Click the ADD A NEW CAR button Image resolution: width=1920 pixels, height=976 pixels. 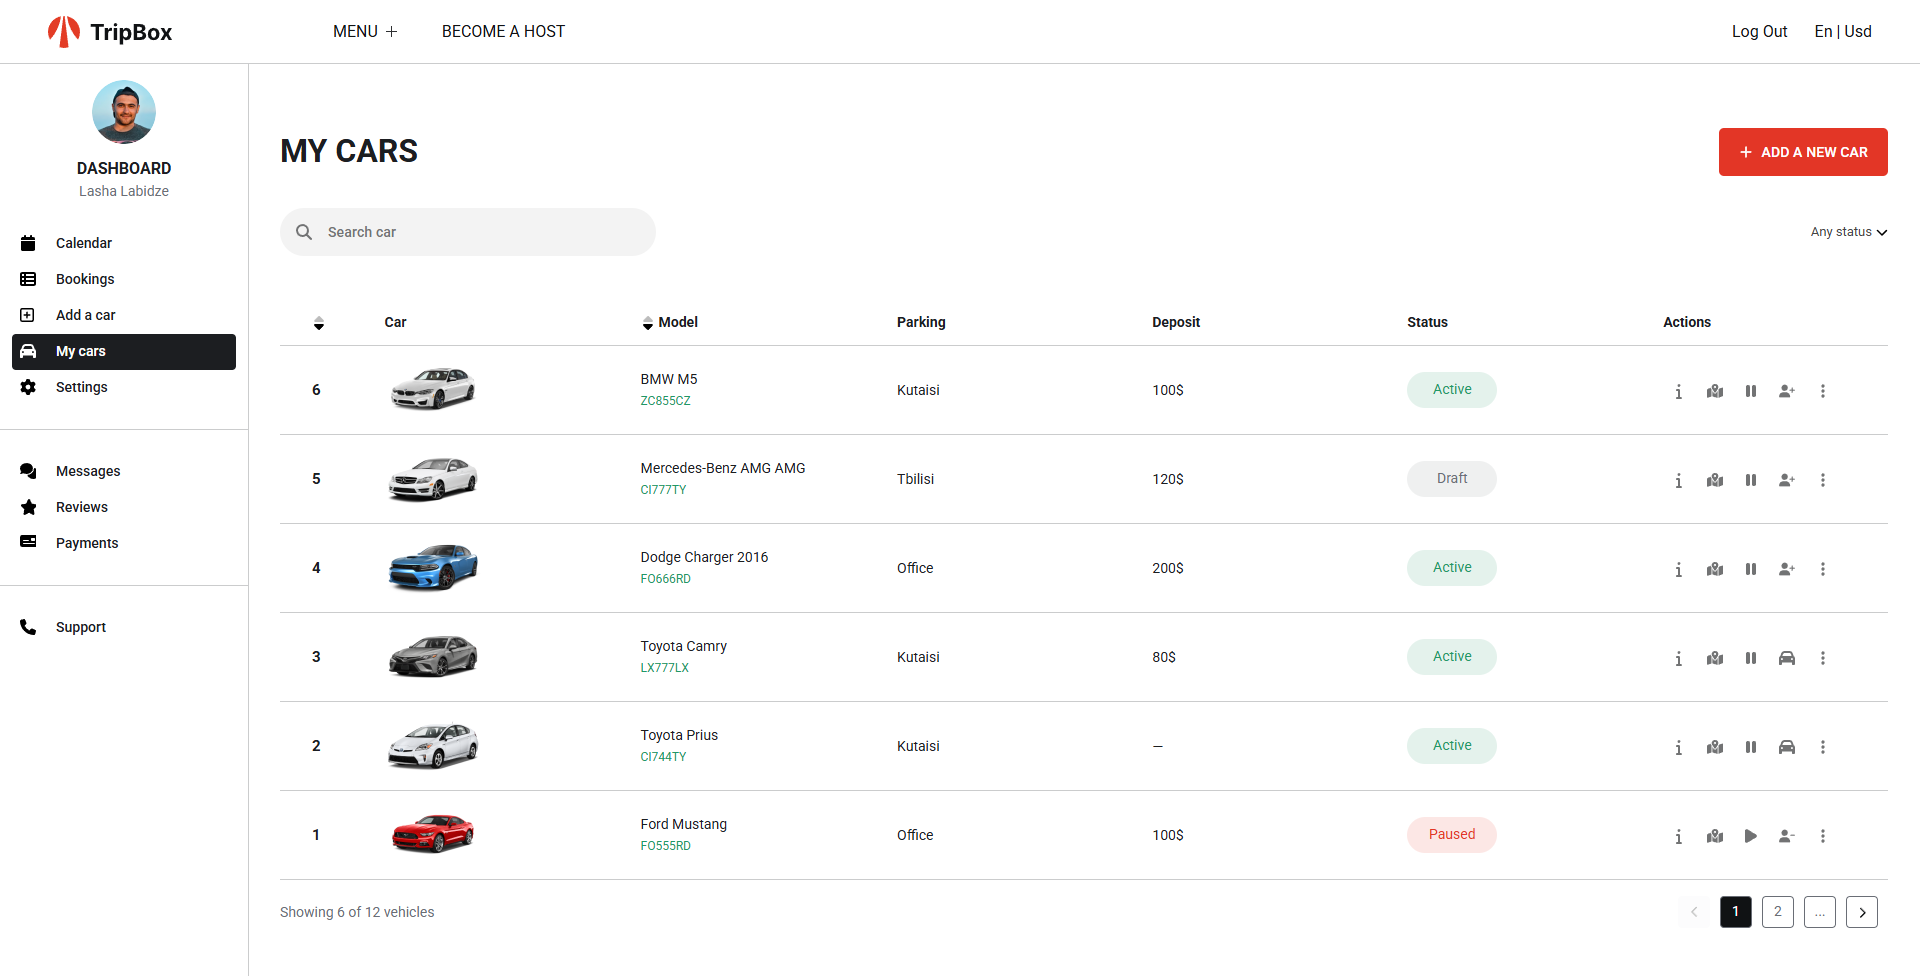[x=1803, y=152]
